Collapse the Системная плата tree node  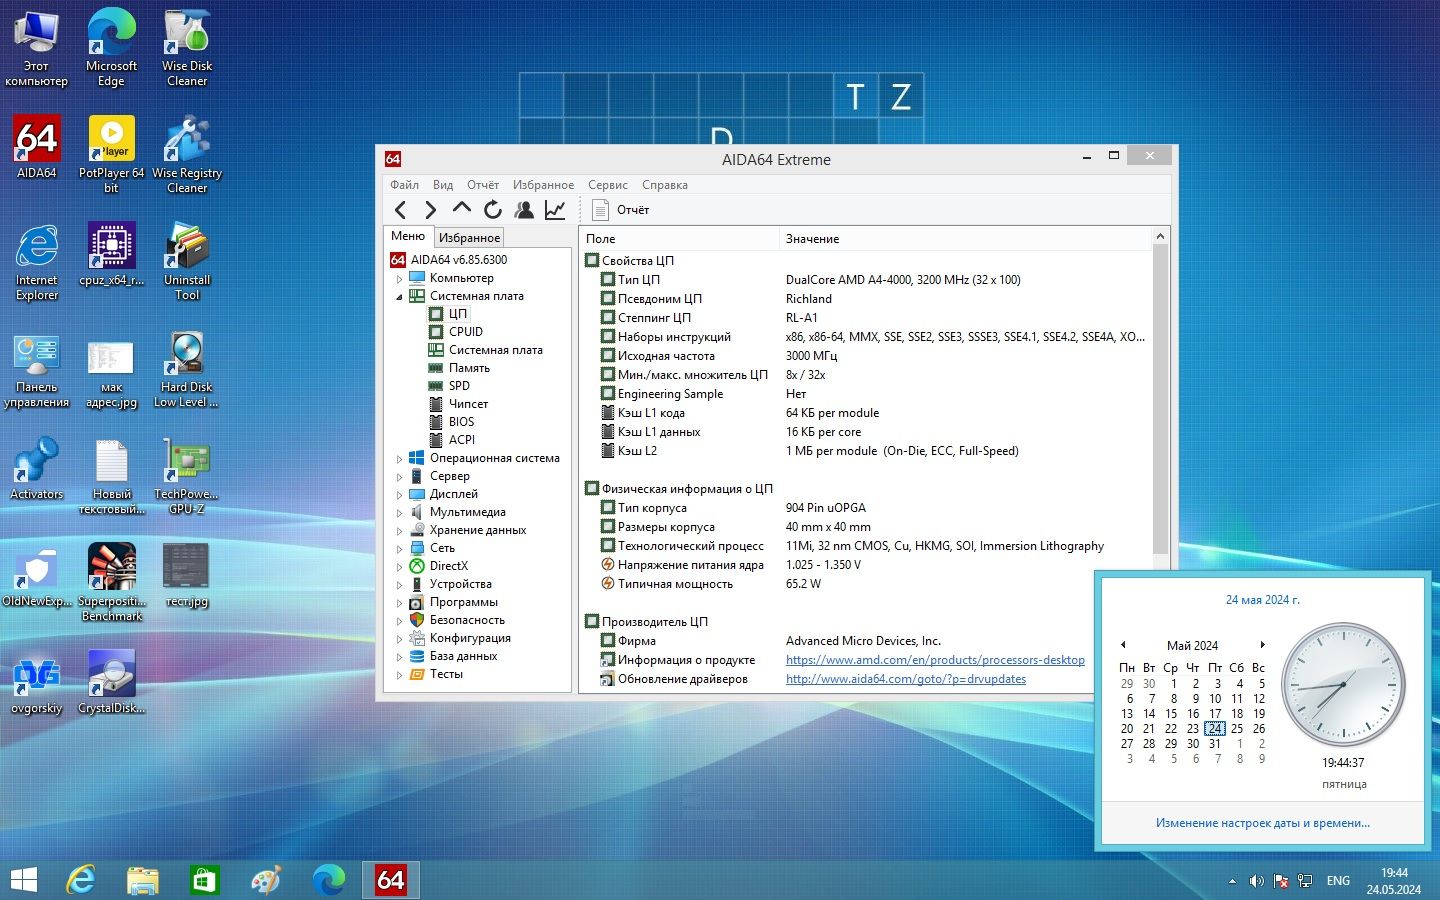pos(399,297)
